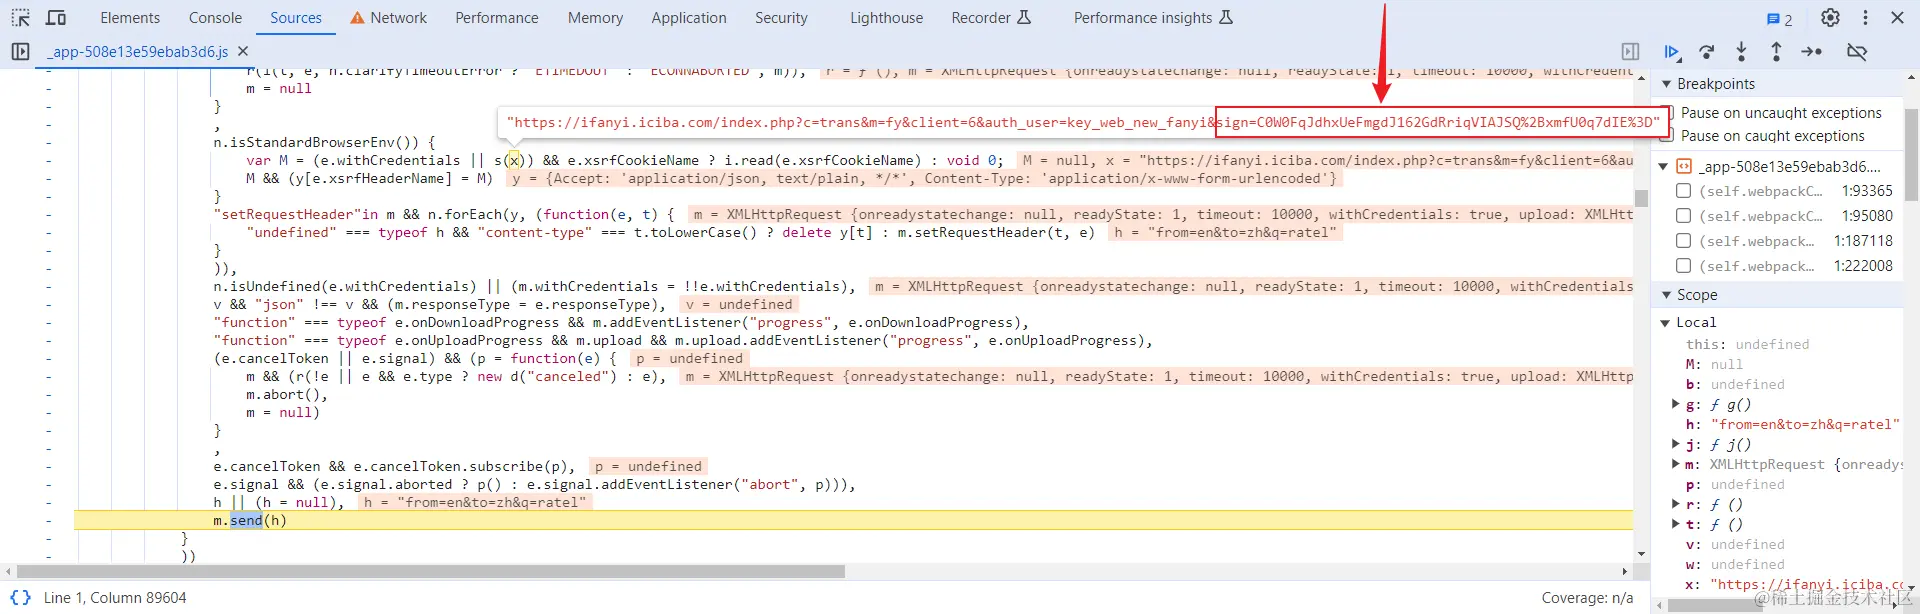The width and height of the screenshot is (1920, 614).
Task: Collapse the _app-508e13e59ebab3d6 breakpoint group
Action: pos(1664,166)
